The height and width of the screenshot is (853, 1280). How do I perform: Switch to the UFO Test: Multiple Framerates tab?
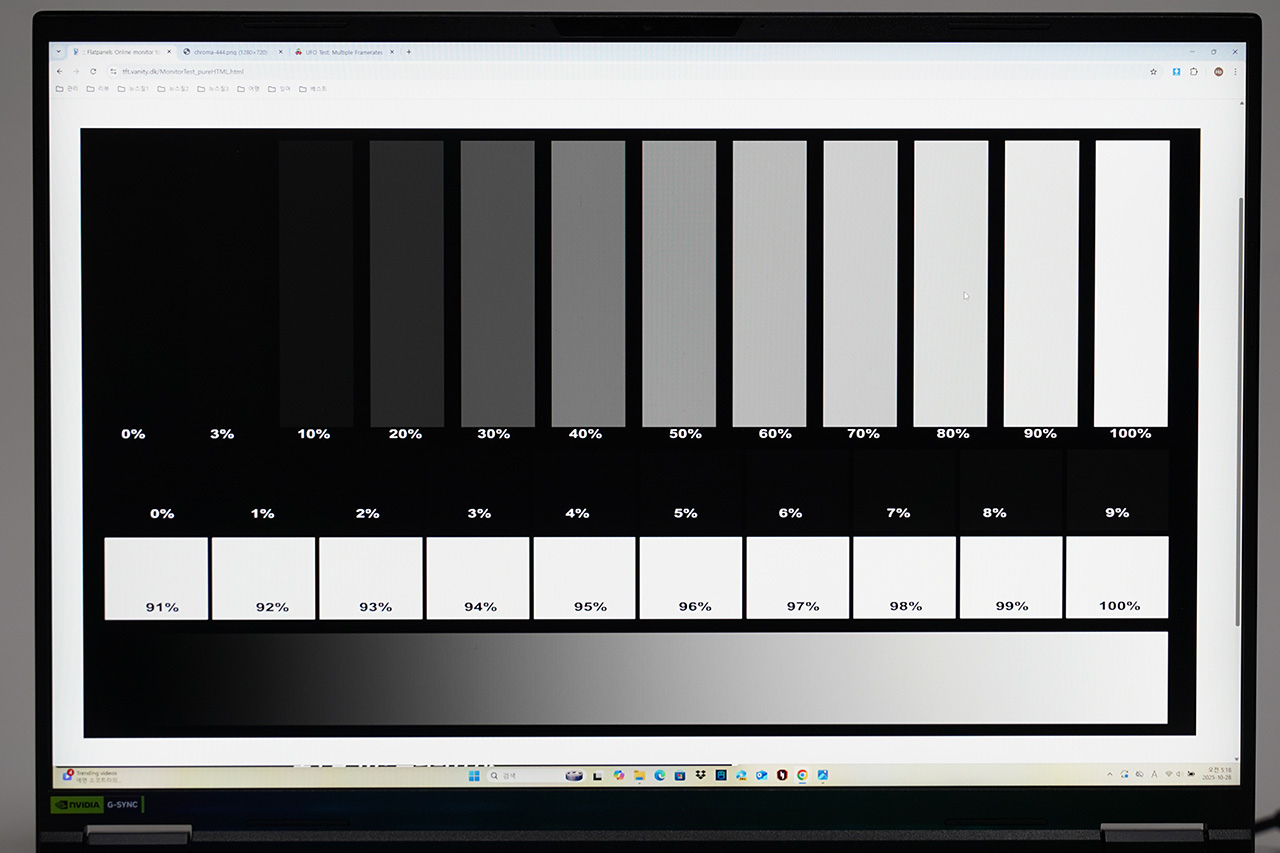[343, 52]
